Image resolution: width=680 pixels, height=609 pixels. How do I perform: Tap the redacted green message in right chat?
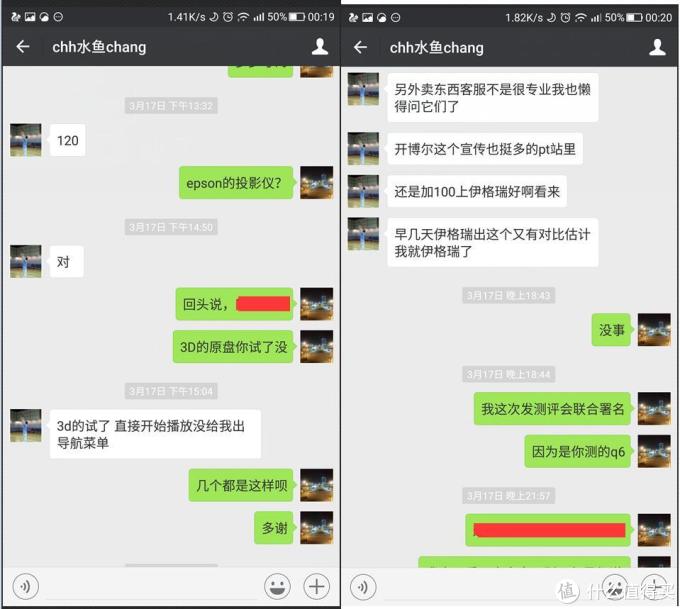pyautogui.click(x=548, y=530)
